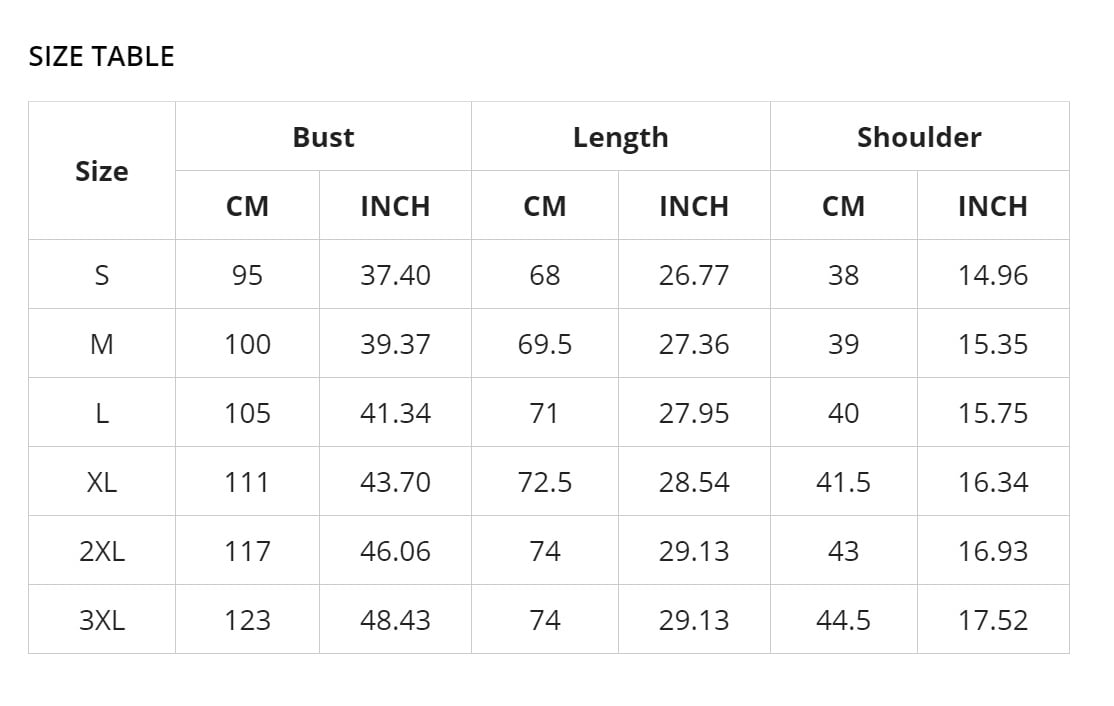Click the 2XL size row label
Image resolution: width=1114 pixels, height=706 pixels.
click(102, 550)
